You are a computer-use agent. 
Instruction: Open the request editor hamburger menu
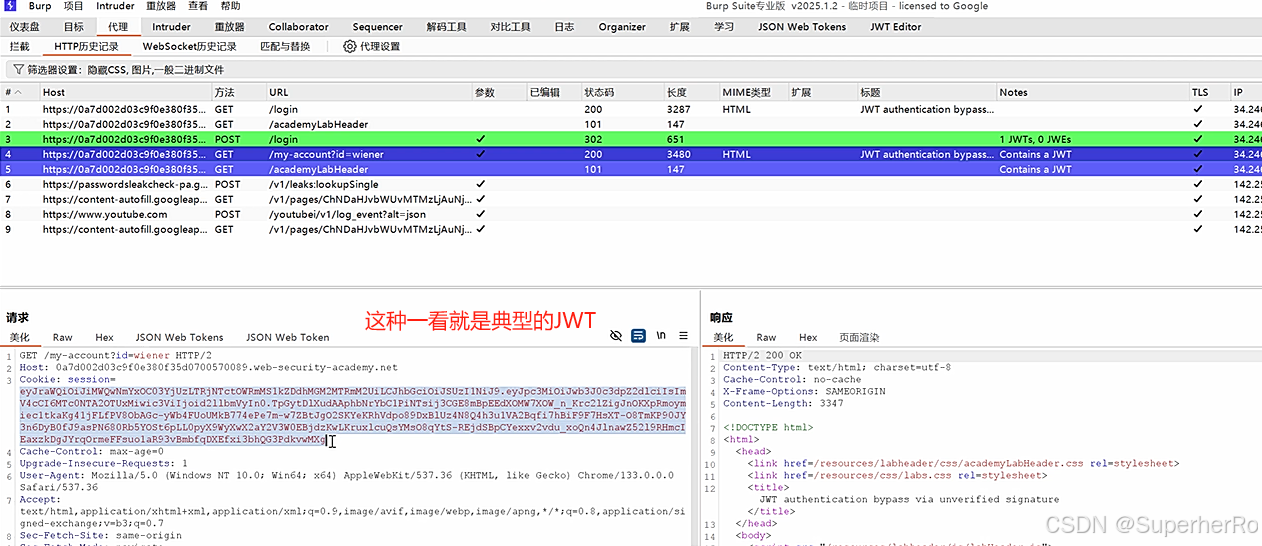click(x=684, y=336)
